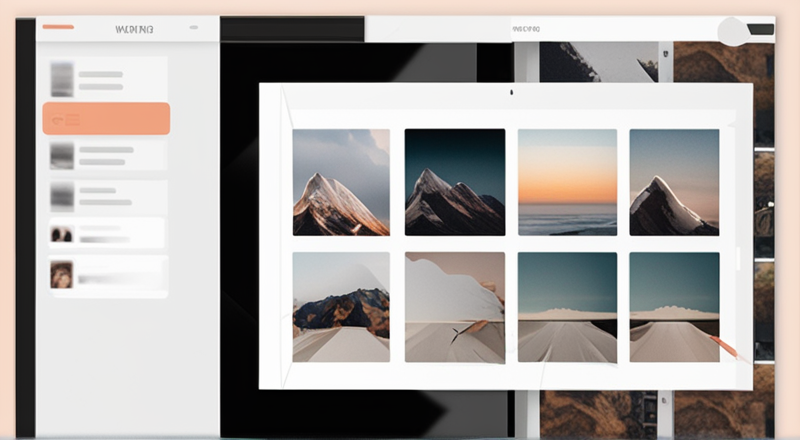Switch to the white tab beside the dark tab
The height and width of the screenshot is (440, 800).
click(438, 29)
